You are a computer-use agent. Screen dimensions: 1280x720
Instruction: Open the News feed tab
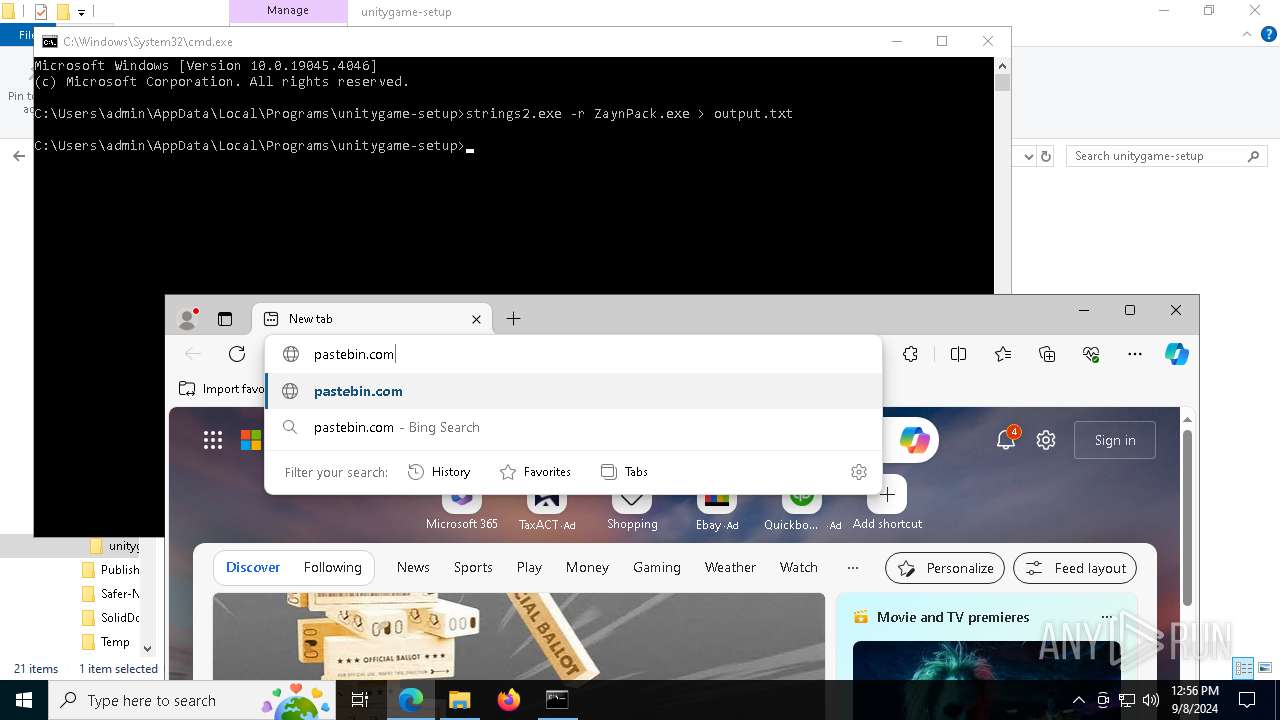413,567
